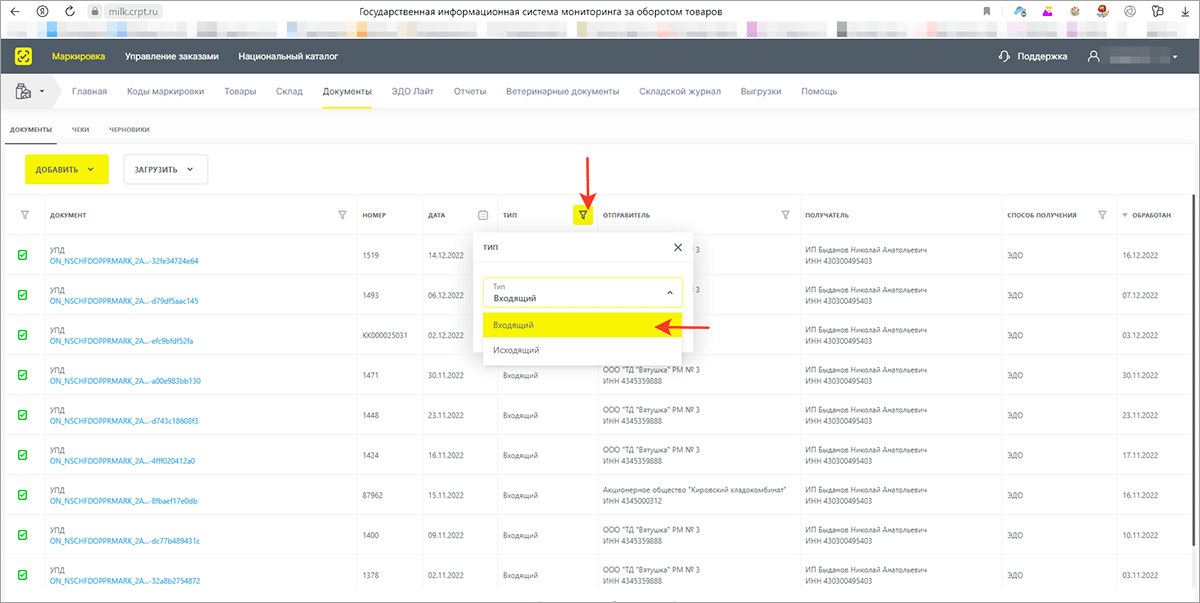Open the browser downloads icon
The height and width of the screenshot is (603, 1200).
[x=1184, y=11]
